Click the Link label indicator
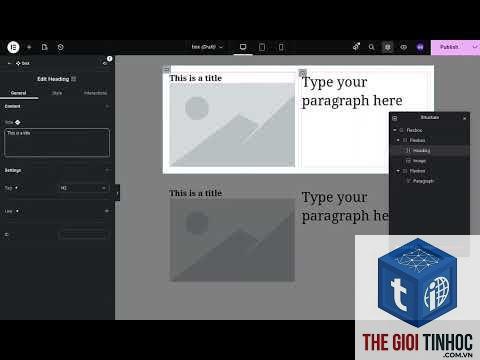Image resolution: width=480 pixels, height=360 pixels. (x=17, y=211)
